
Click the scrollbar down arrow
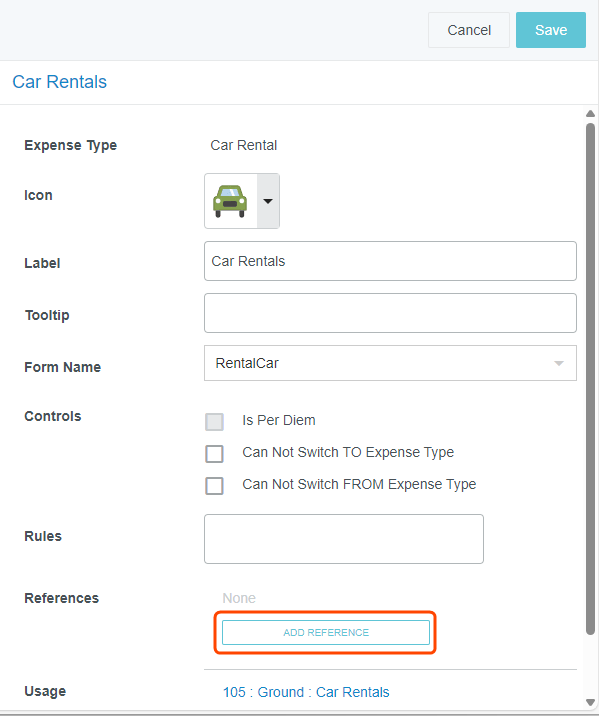(x=590, y=702)
